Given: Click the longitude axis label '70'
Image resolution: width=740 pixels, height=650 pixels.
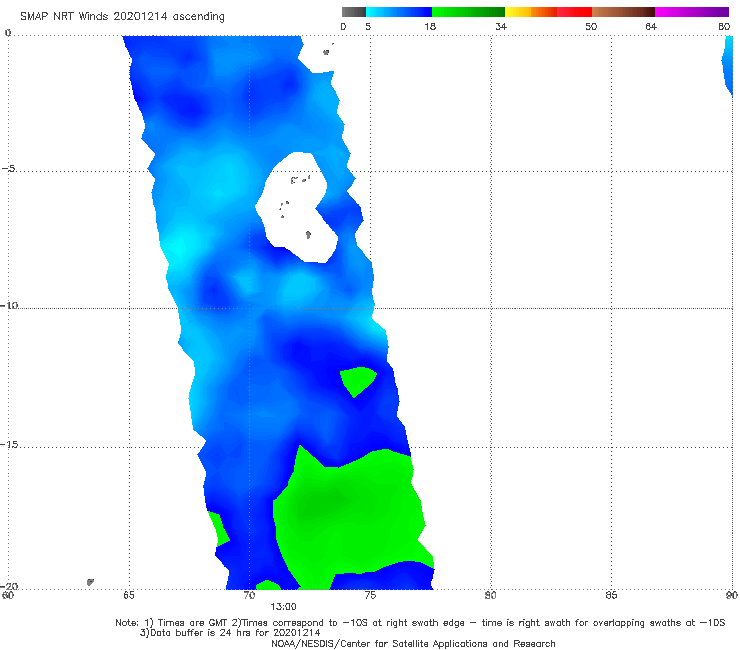Looking at the screenshot, I should pyautogui.click(x=249, y=595).
